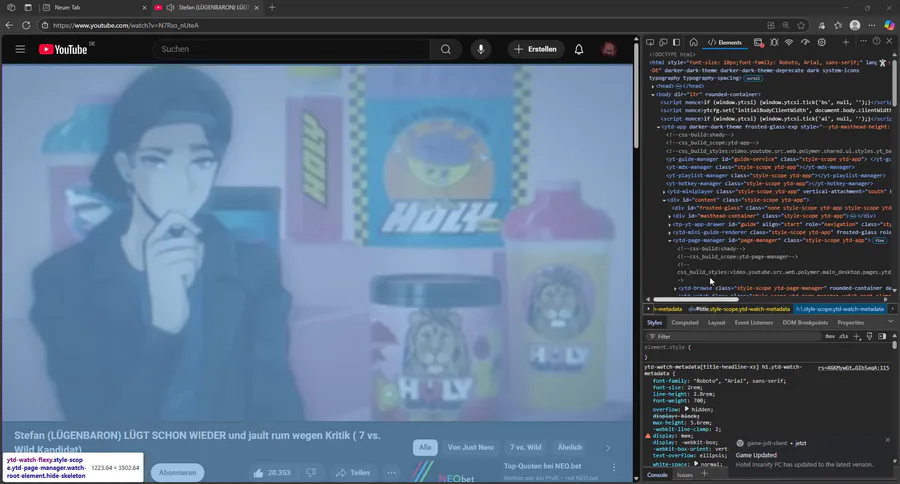Screen dimensions: 900x484
Task: Toggle the :hov element state pane
Action: [x=830, y=336]
